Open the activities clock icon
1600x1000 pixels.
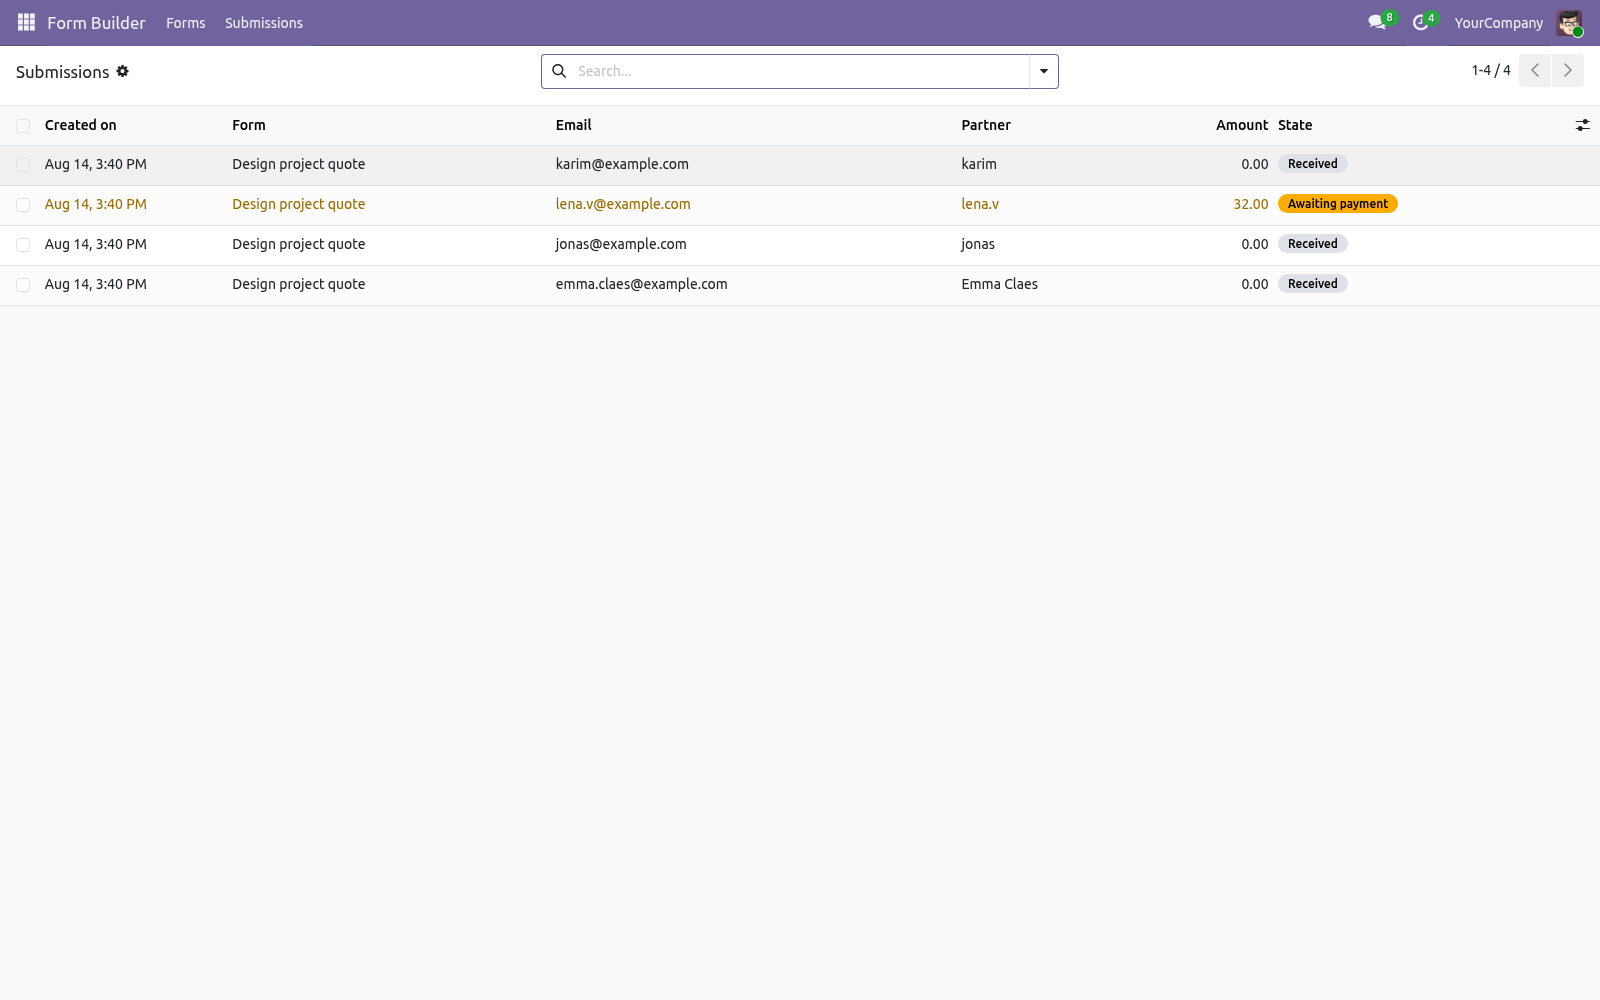click(x=1421, y=22)
